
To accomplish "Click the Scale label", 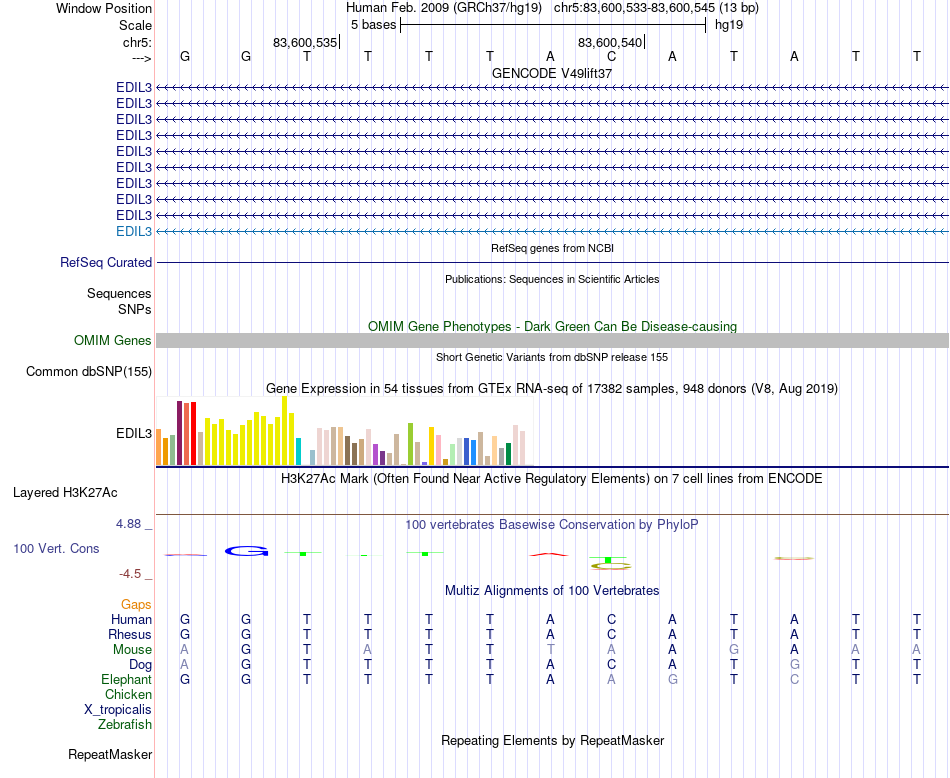I will click(135, 25).
